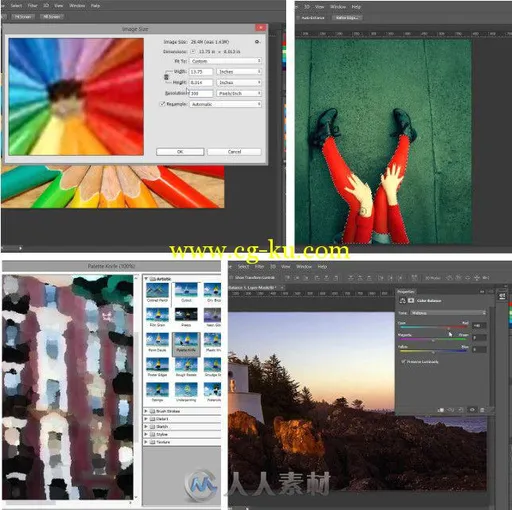
Task: Click the Refine Edge button
Action: [x=347, y=18]
